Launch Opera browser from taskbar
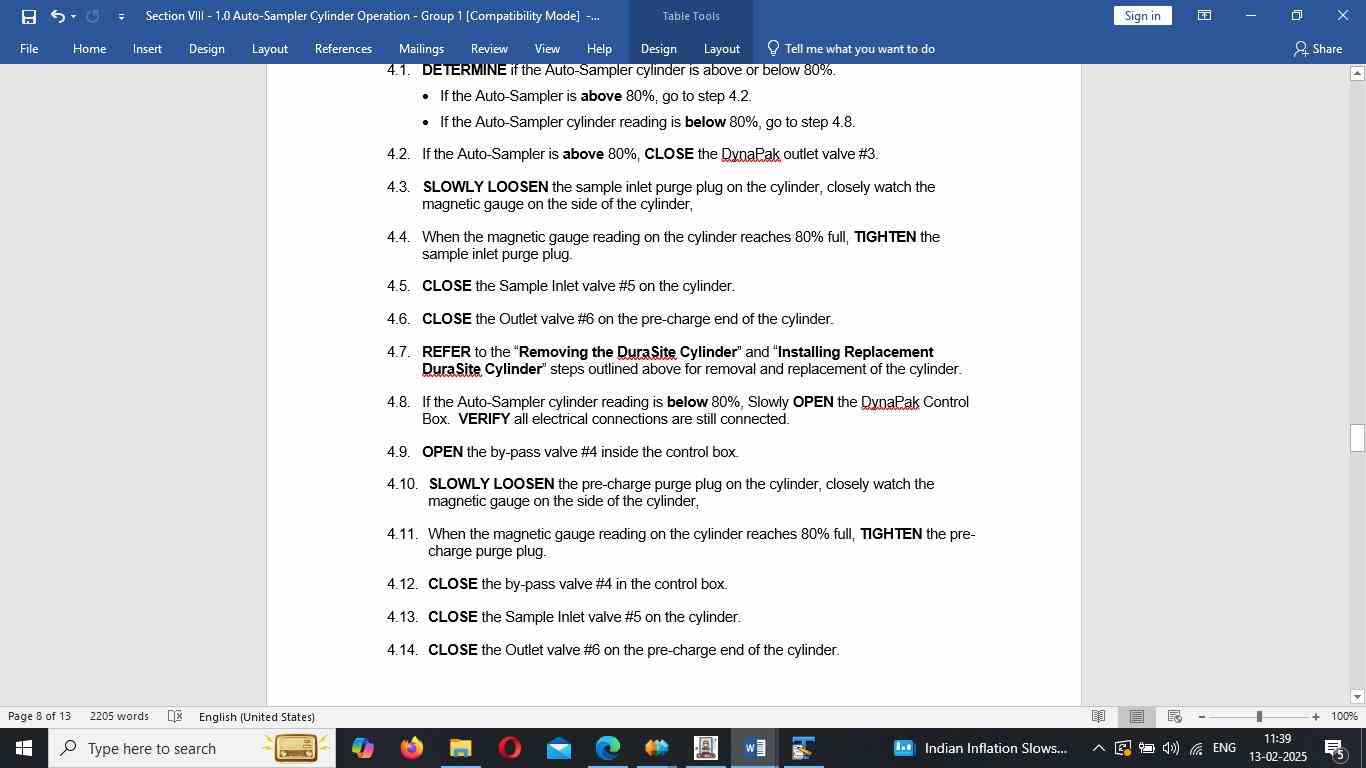The height and width of the screenshot is (768, 1366). coord(509,748)
